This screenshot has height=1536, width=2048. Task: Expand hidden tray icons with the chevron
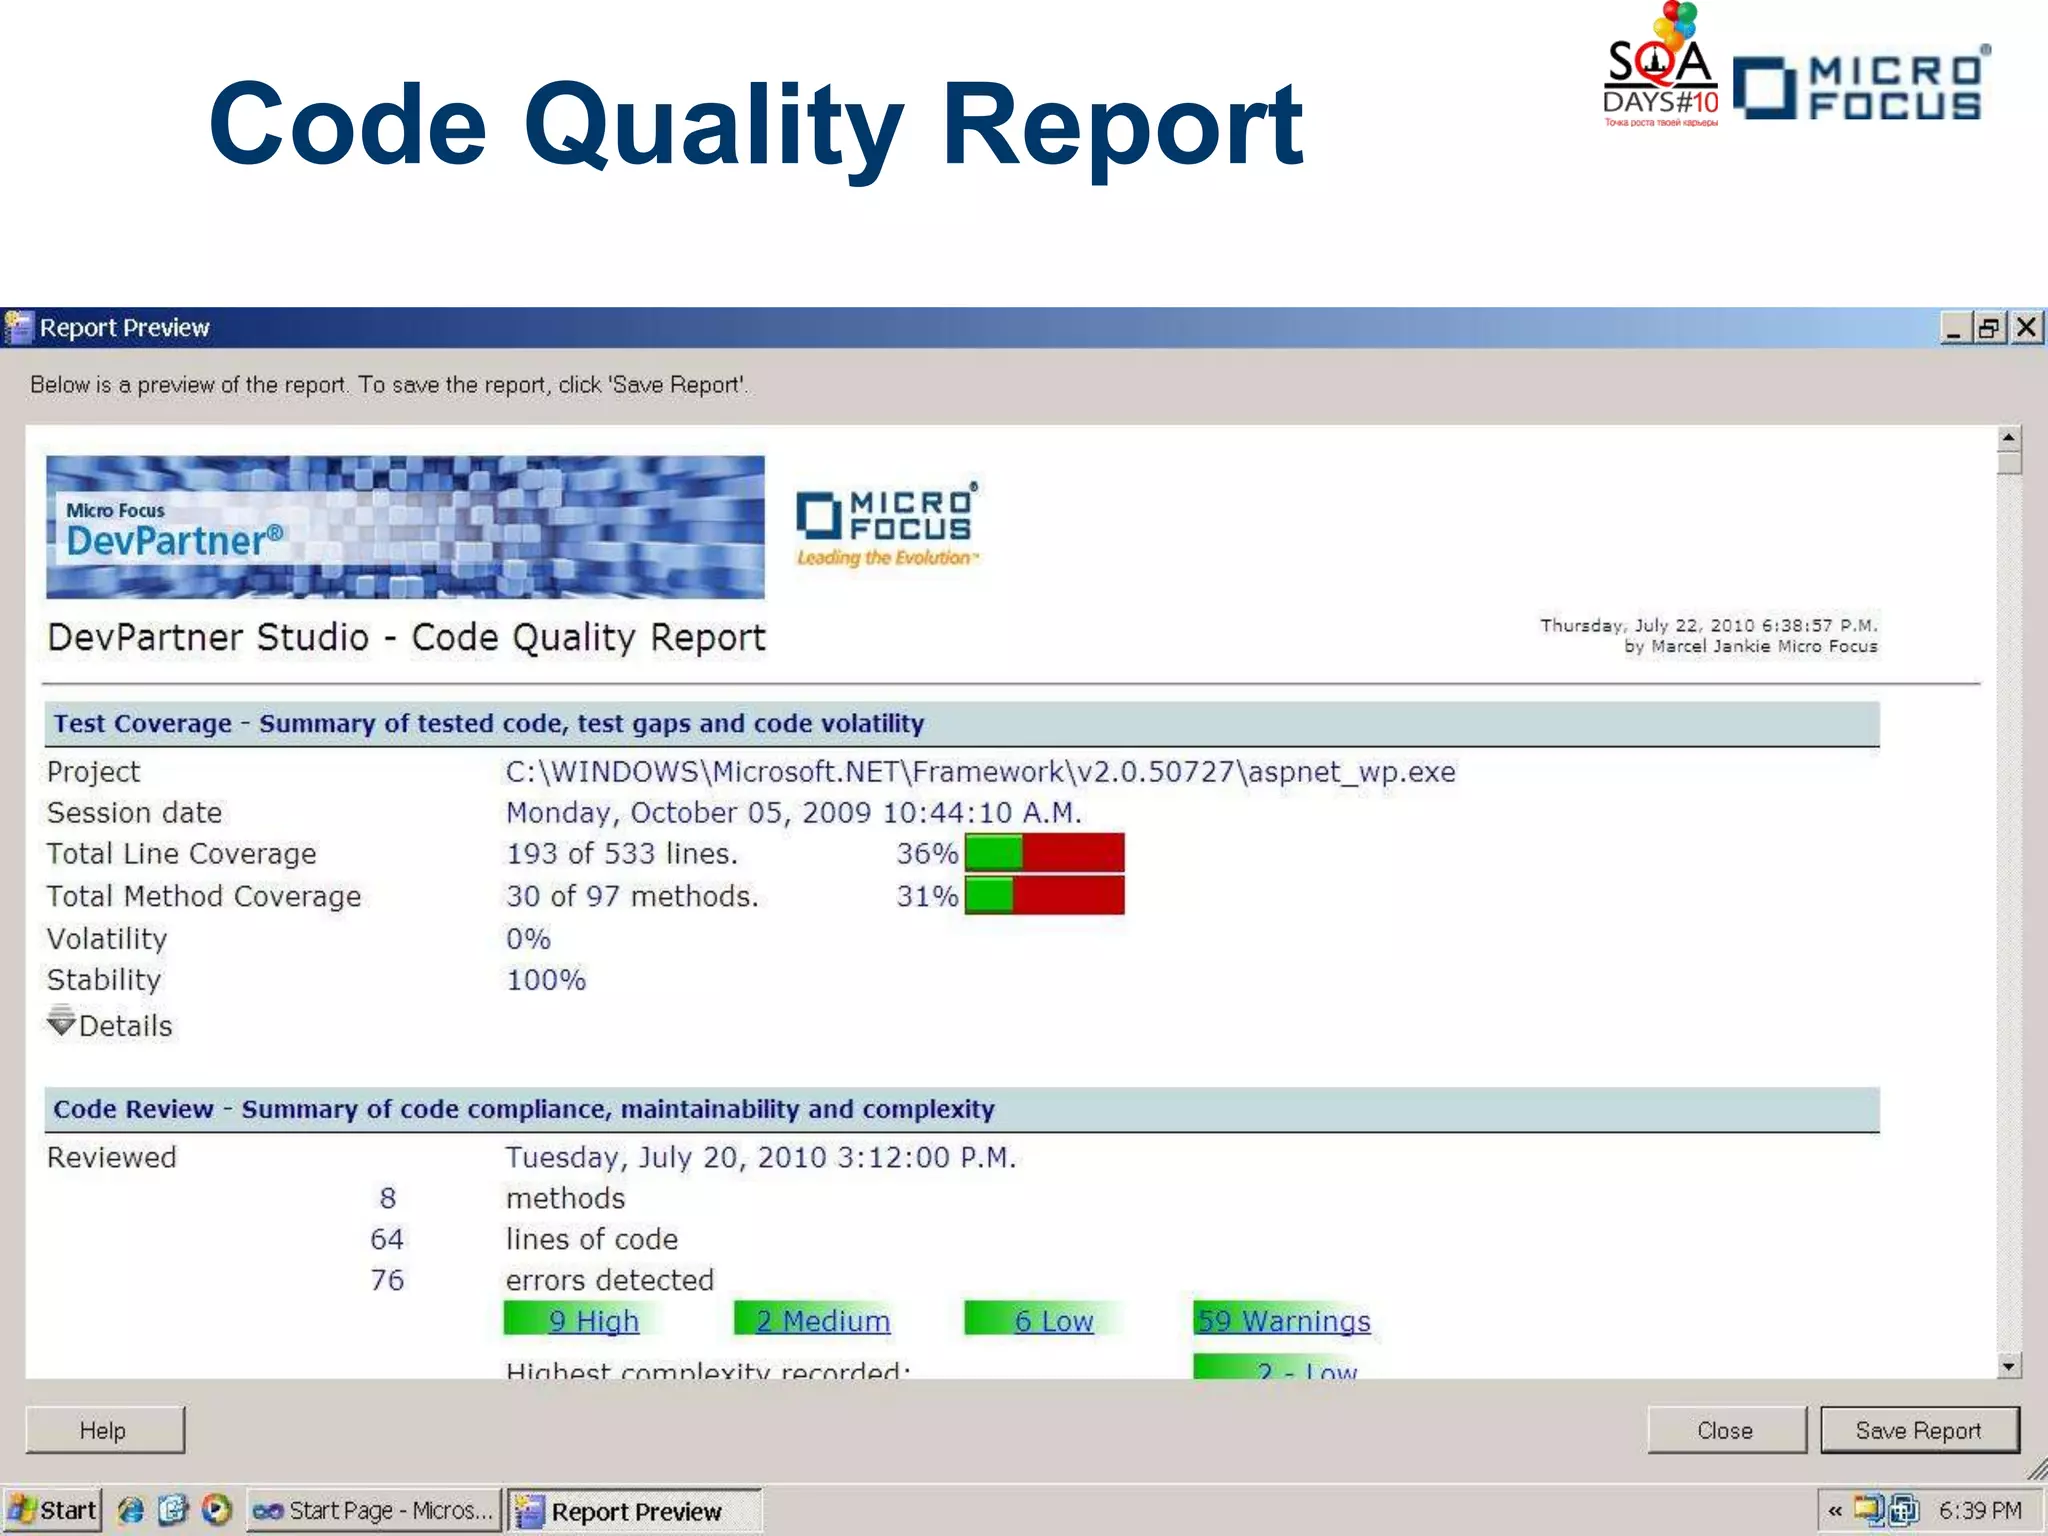(1835, 1510)
